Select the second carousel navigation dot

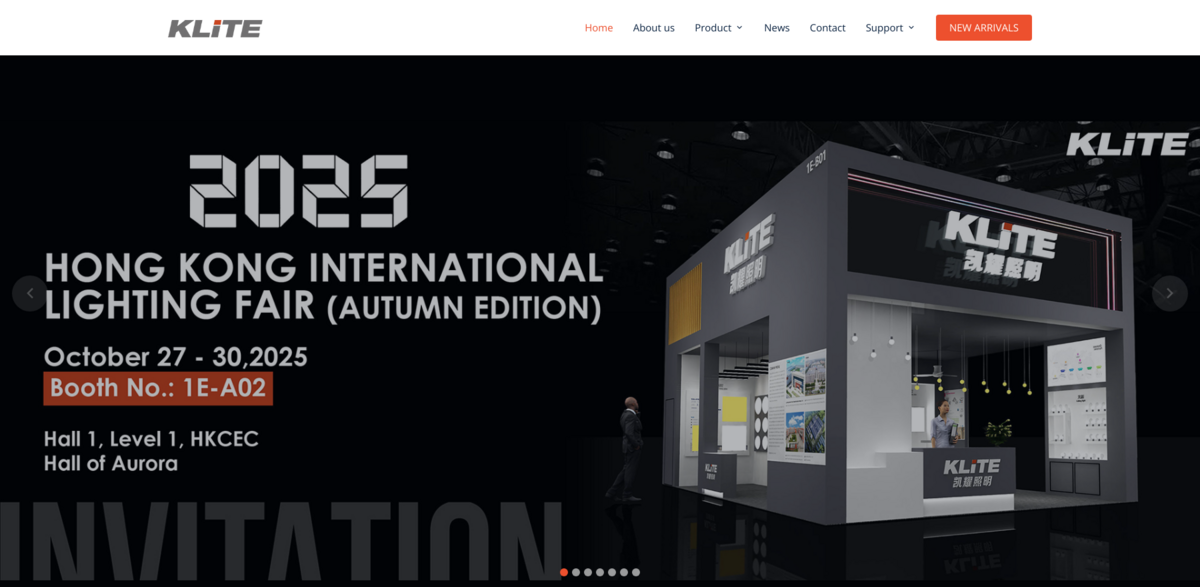pyautogui.click(x=576, y=572)
